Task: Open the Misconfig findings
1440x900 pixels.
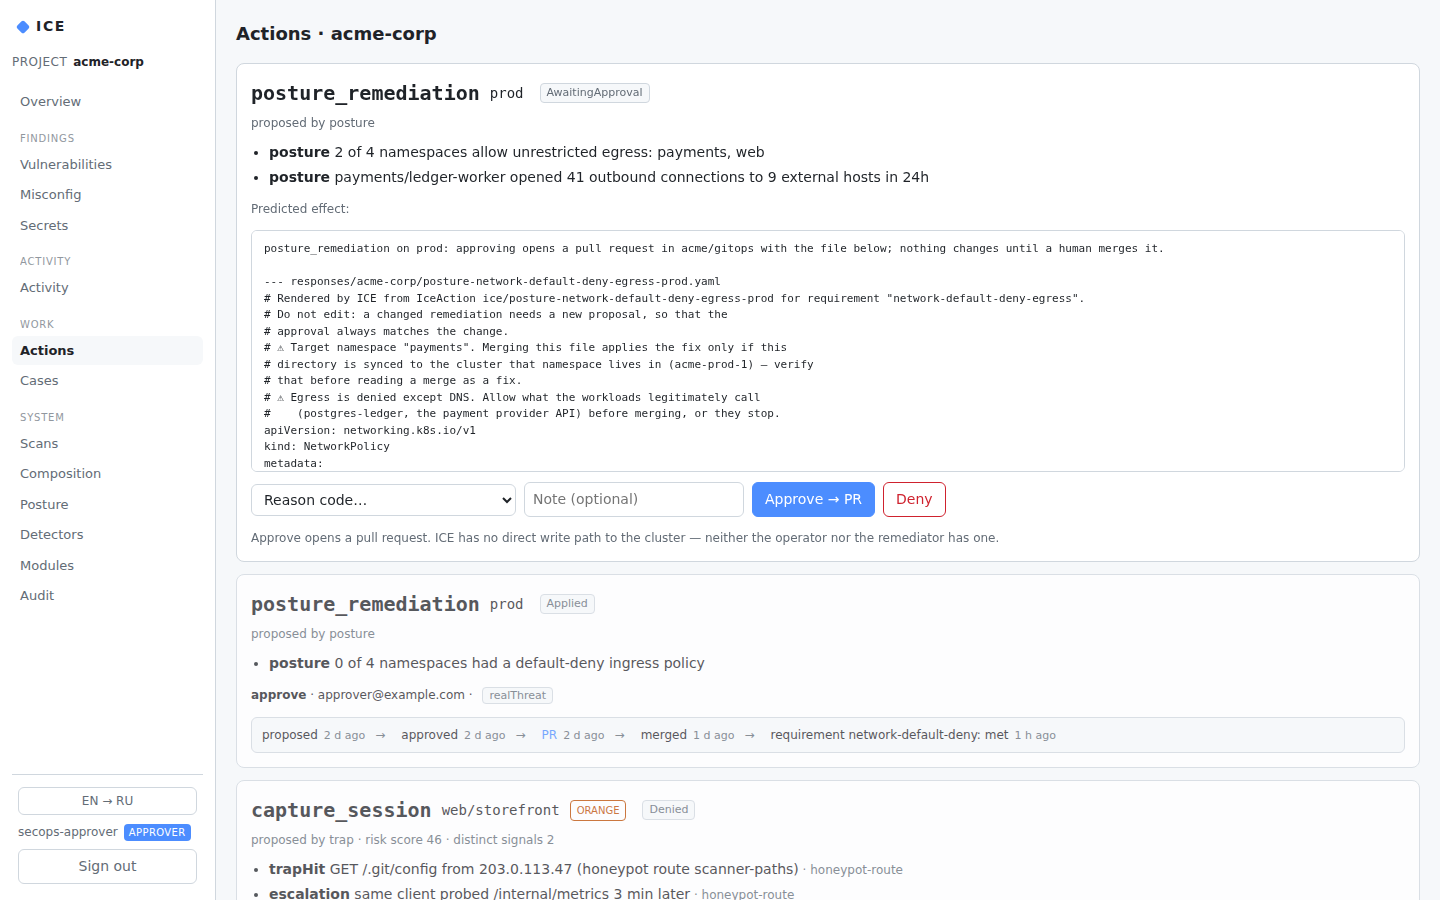Action: coord(107,195)
